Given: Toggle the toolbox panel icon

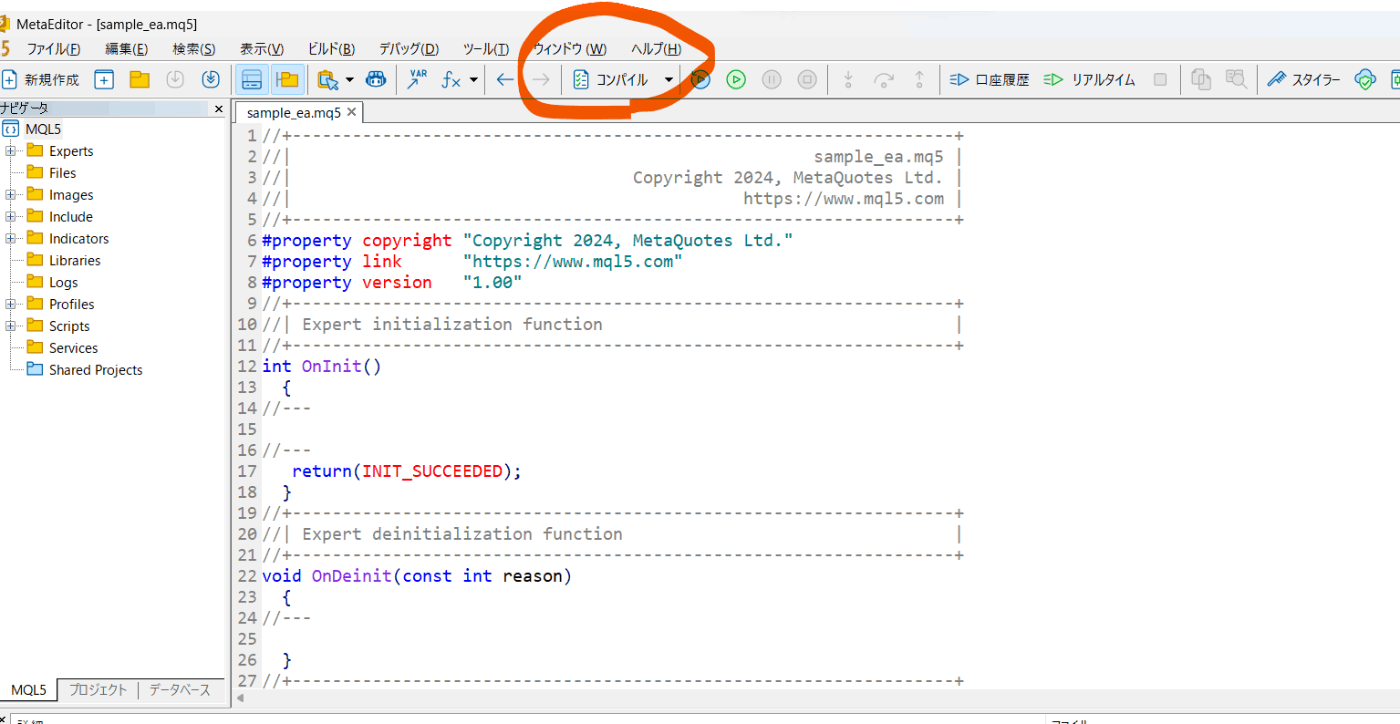Looking at the screenshot, I should pos(252,80).
